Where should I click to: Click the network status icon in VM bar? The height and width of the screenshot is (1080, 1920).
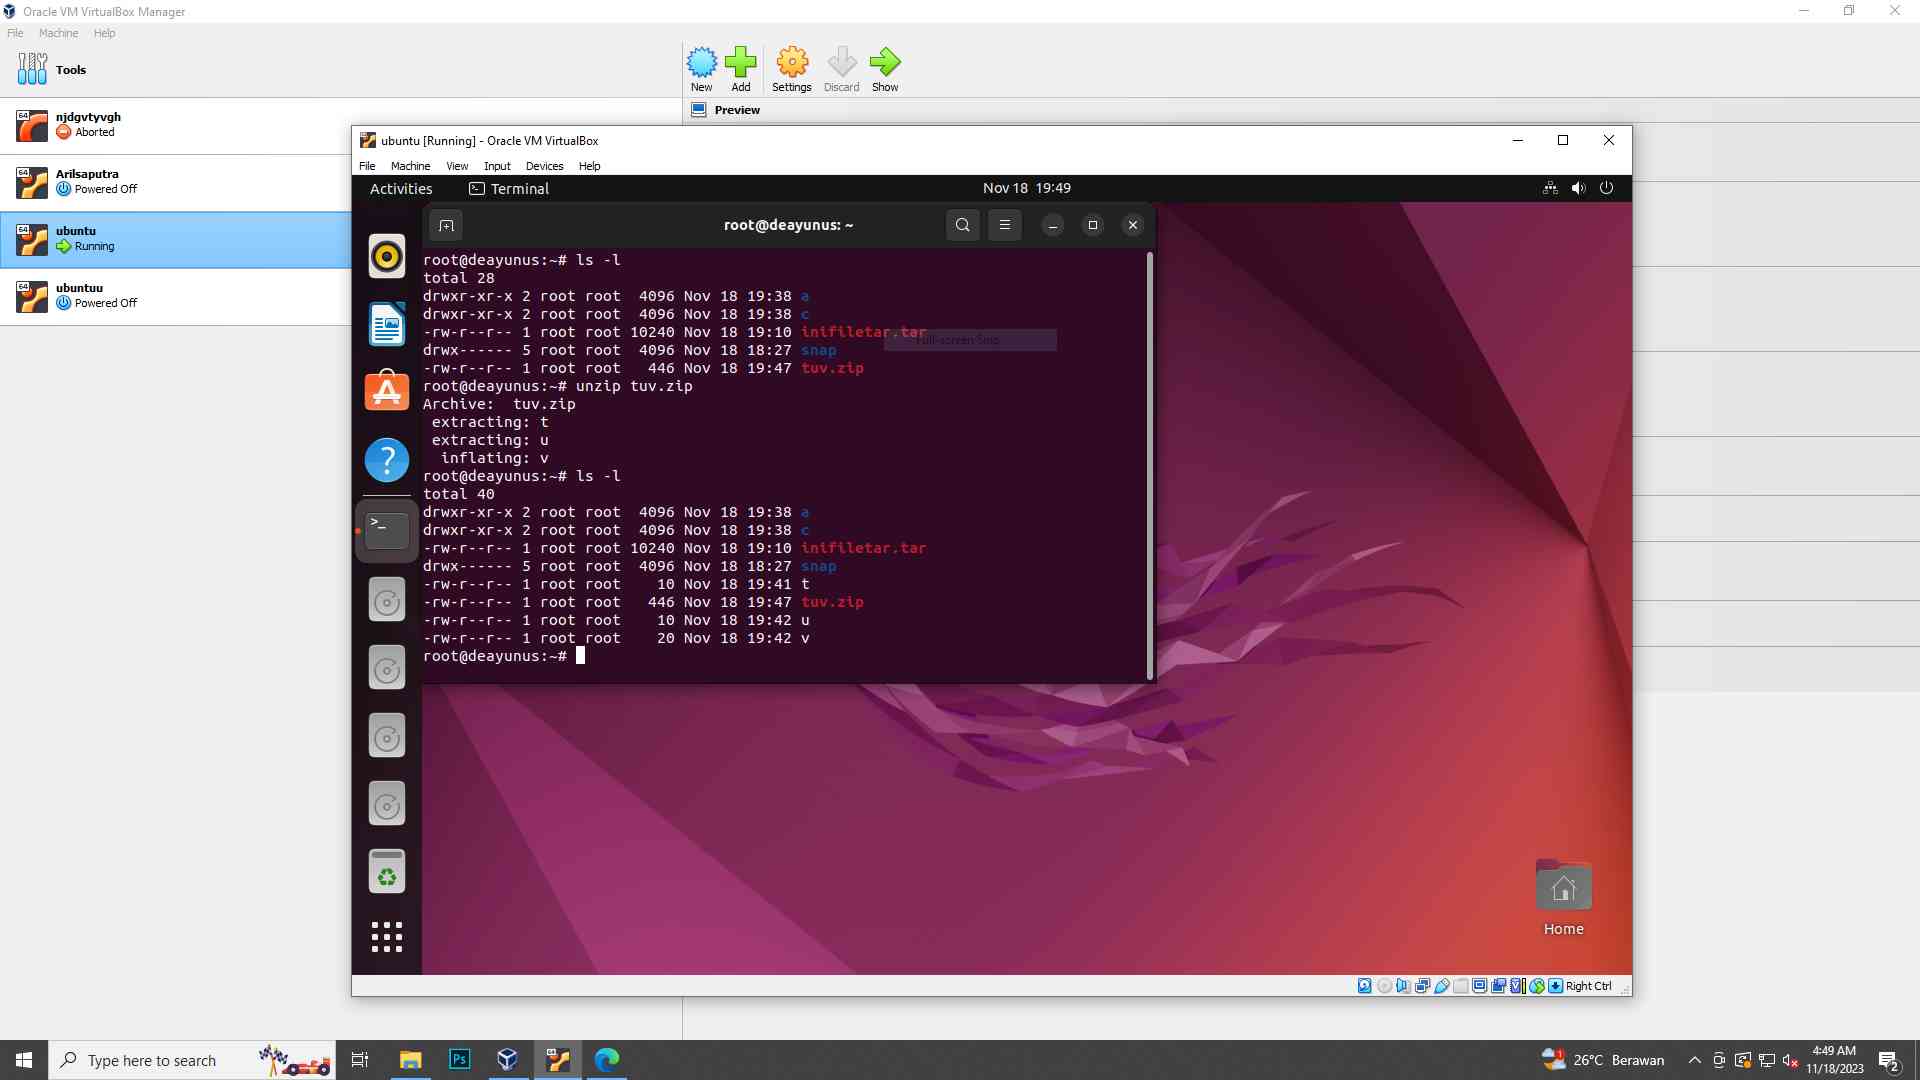[1422, 986]
